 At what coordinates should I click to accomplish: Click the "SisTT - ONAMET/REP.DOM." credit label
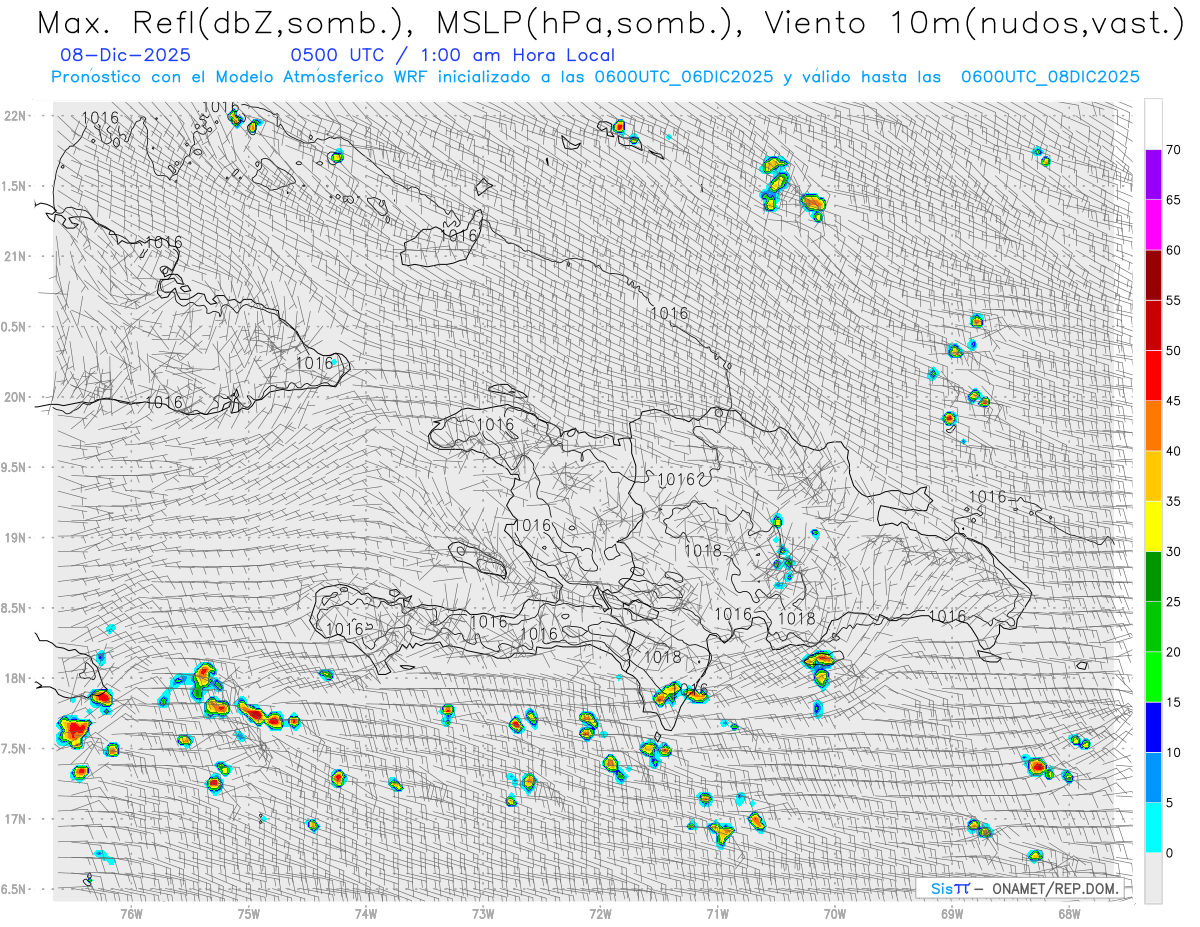pyautogui.click(x=1019, y=888)
